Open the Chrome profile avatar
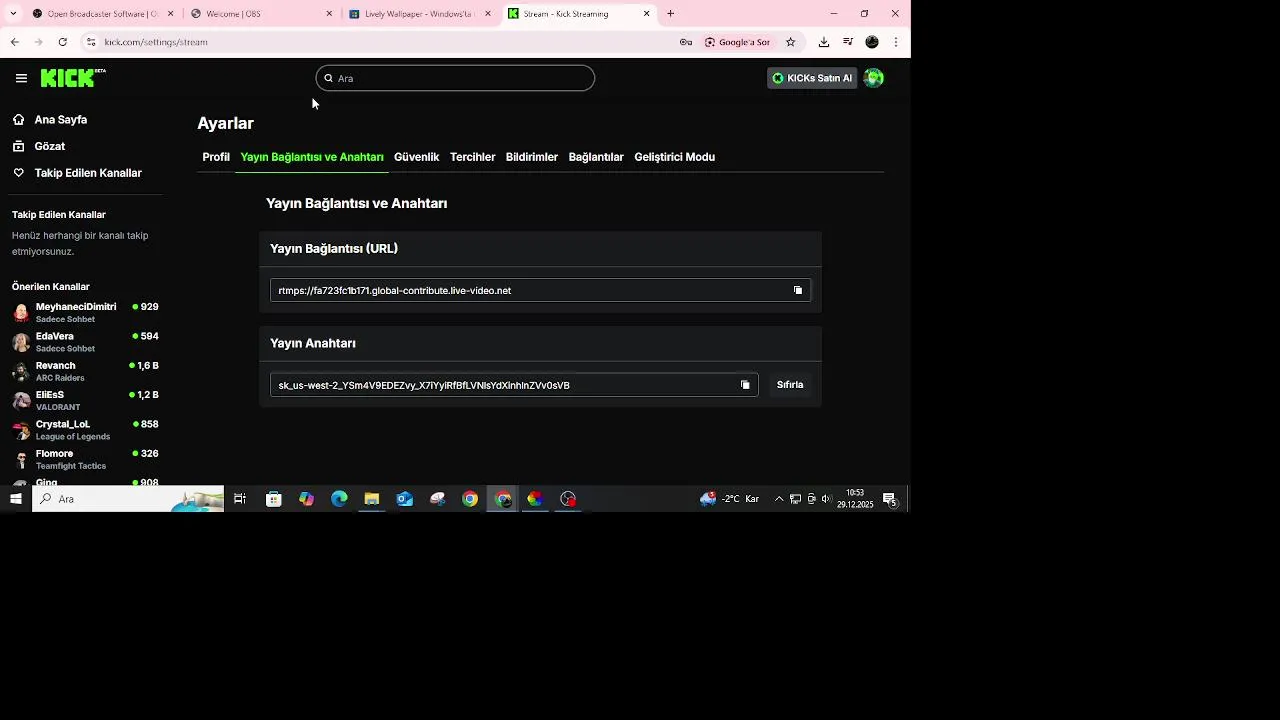 click(x=872, y=42)
